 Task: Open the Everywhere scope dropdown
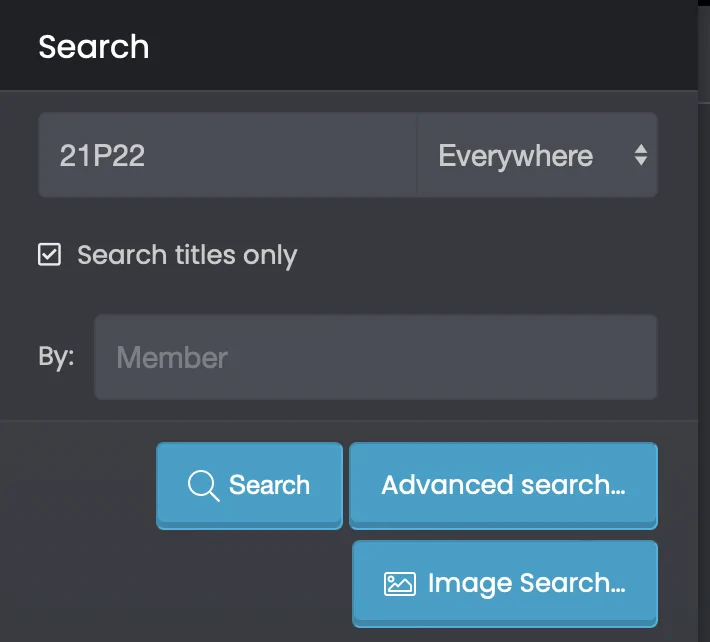click(537, 155)
